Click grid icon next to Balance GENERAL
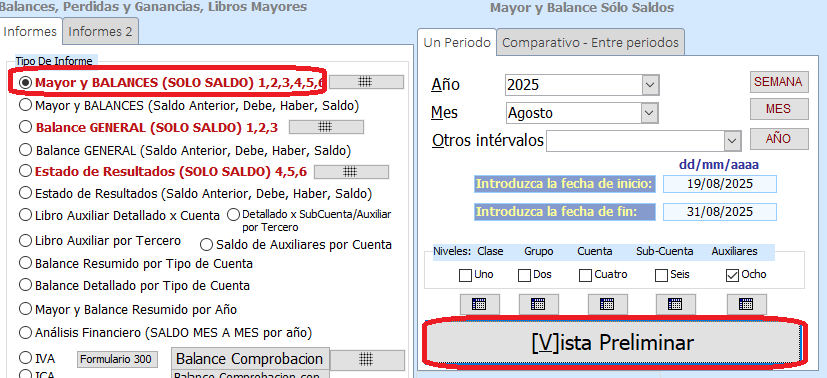This screenshot has height=378, width=827. coord(326,127)
